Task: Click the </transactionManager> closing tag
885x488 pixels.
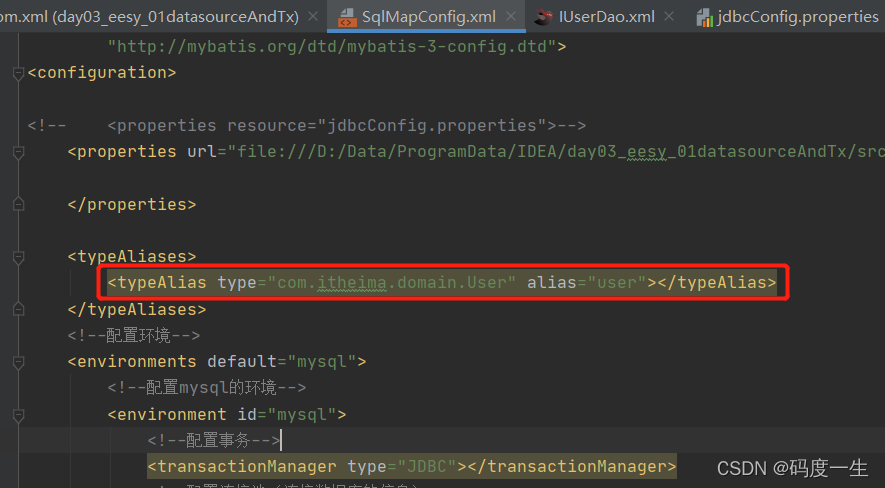Action: [x=572, y=467]
